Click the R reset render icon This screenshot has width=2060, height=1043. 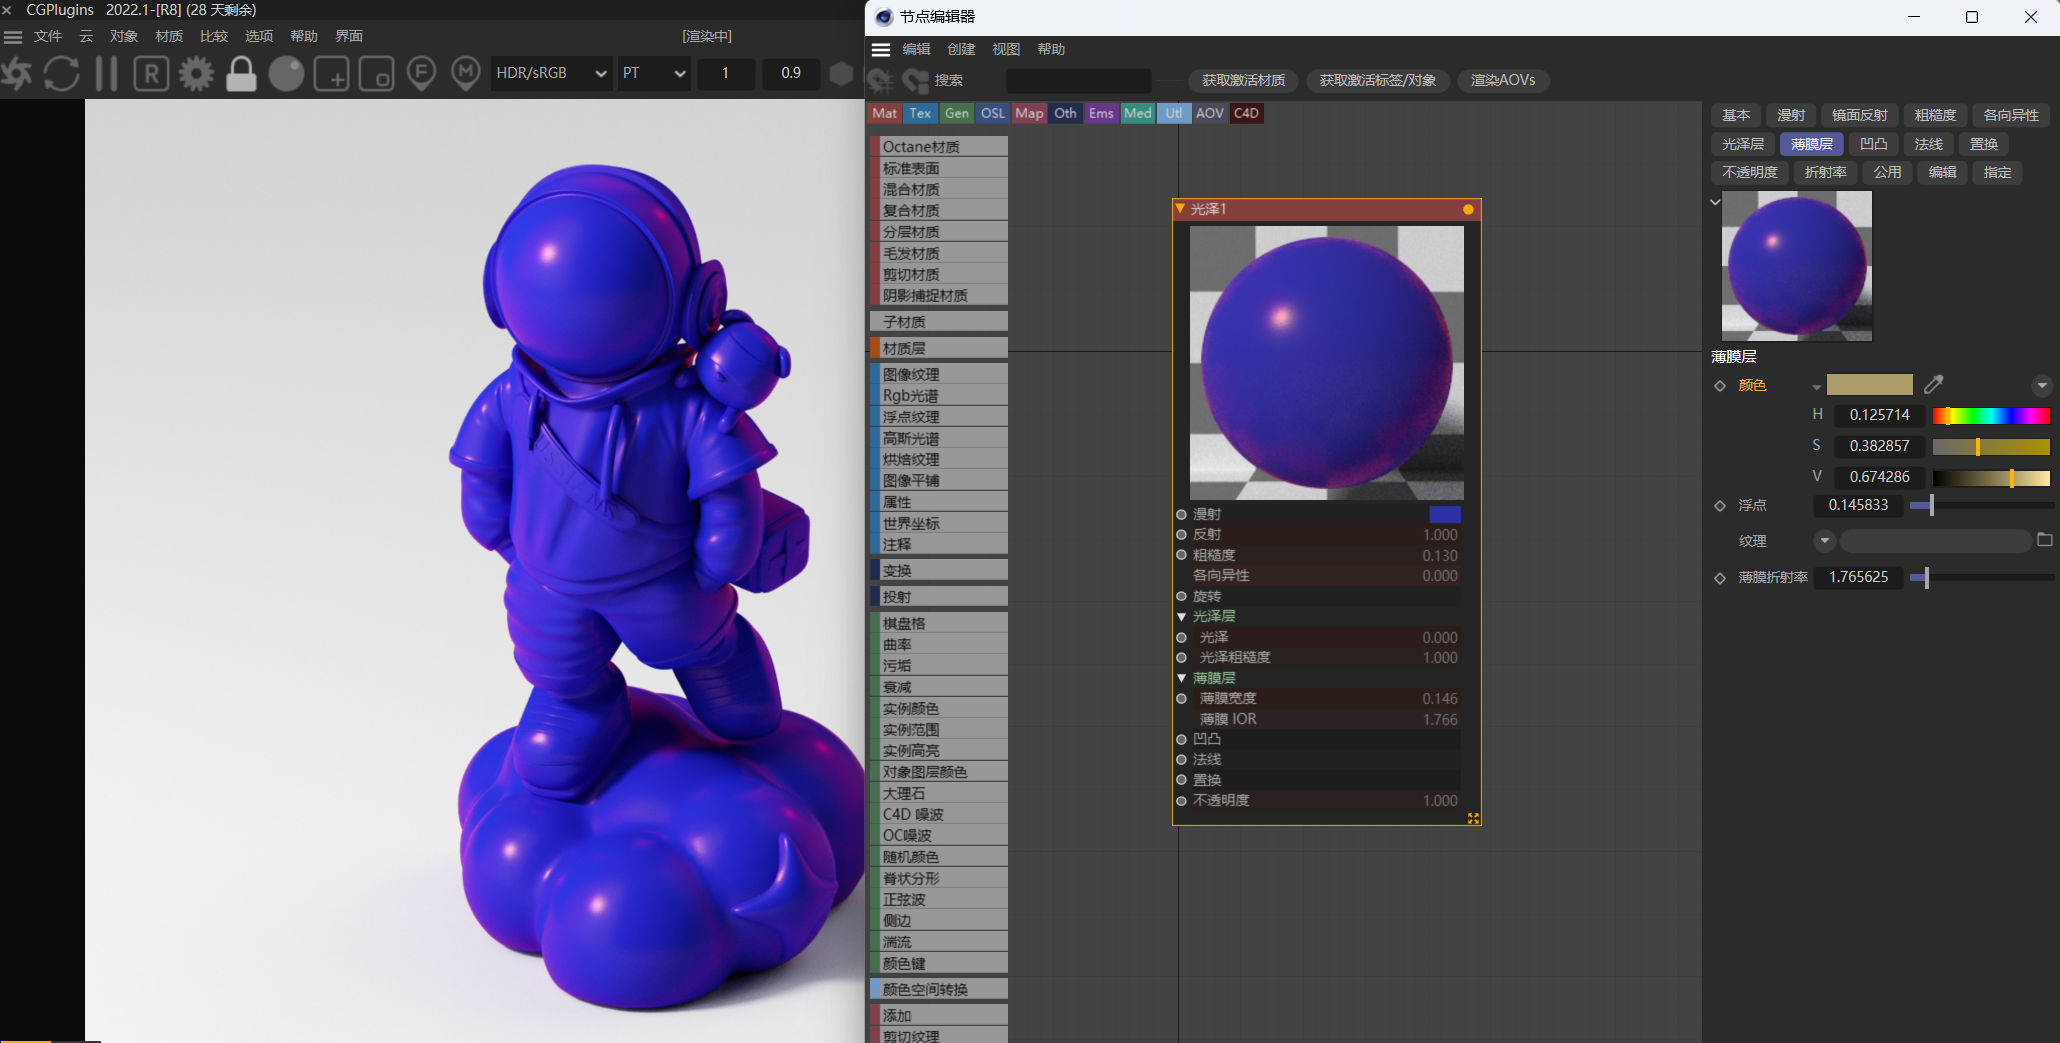[151, 73]
